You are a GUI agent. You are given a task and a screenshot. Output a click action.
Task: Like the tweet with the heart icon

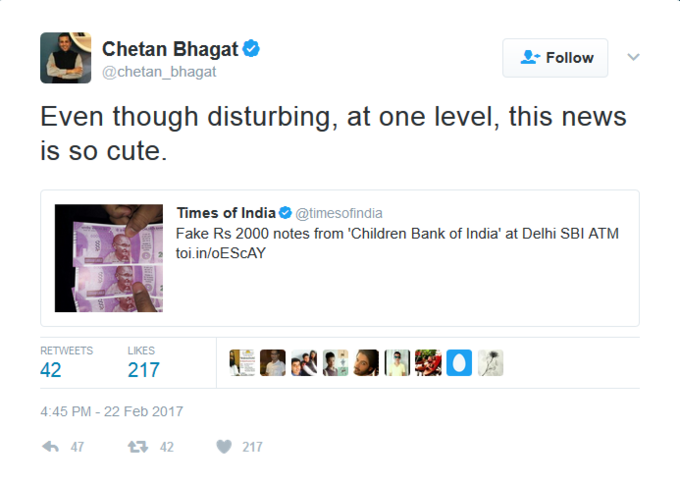(224, 446)
